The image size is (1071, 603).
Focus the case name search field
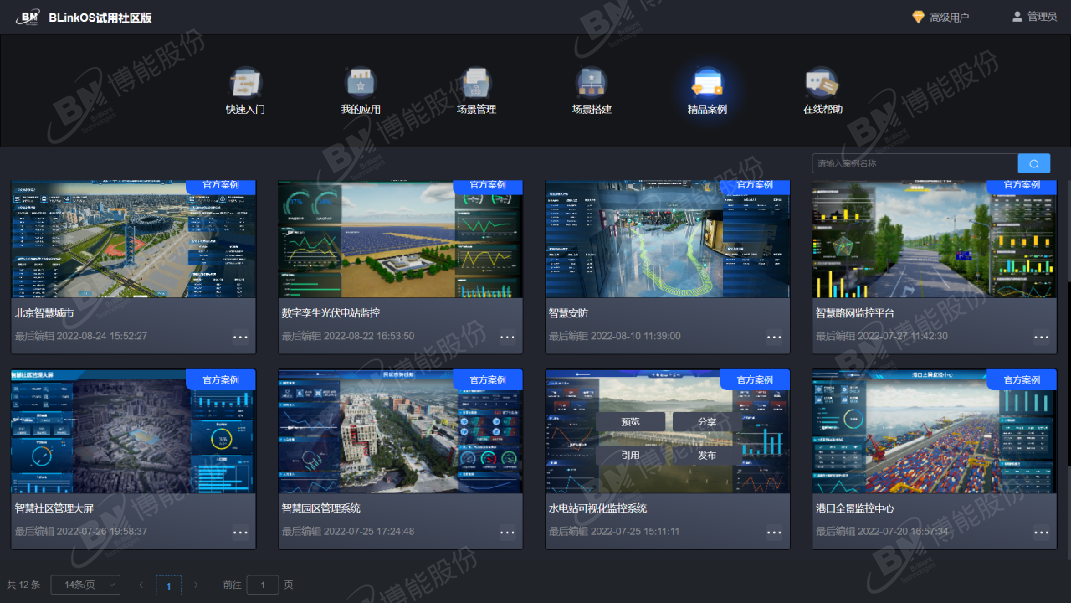click(x=913, y=164)
